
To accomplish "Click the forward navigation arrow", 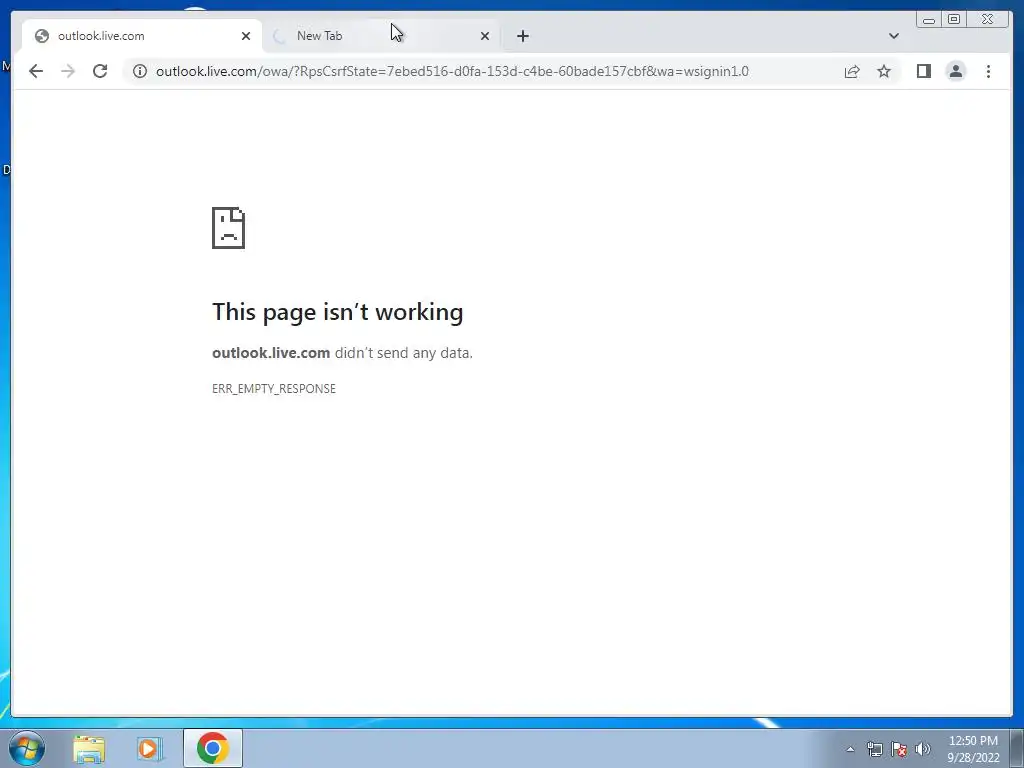I will [68, 71].
